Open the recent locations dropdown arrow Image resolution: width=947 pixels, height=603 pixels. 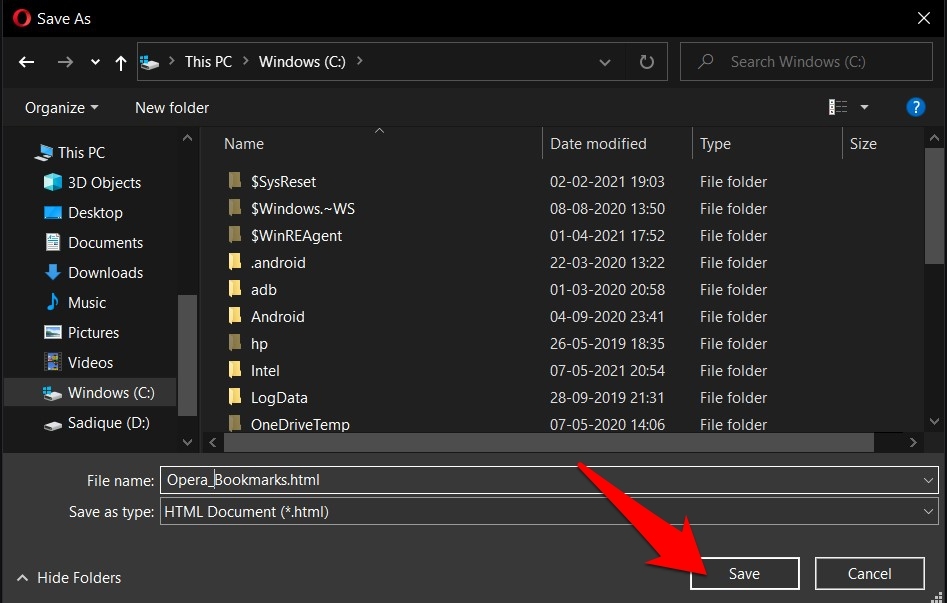(95, 62)
